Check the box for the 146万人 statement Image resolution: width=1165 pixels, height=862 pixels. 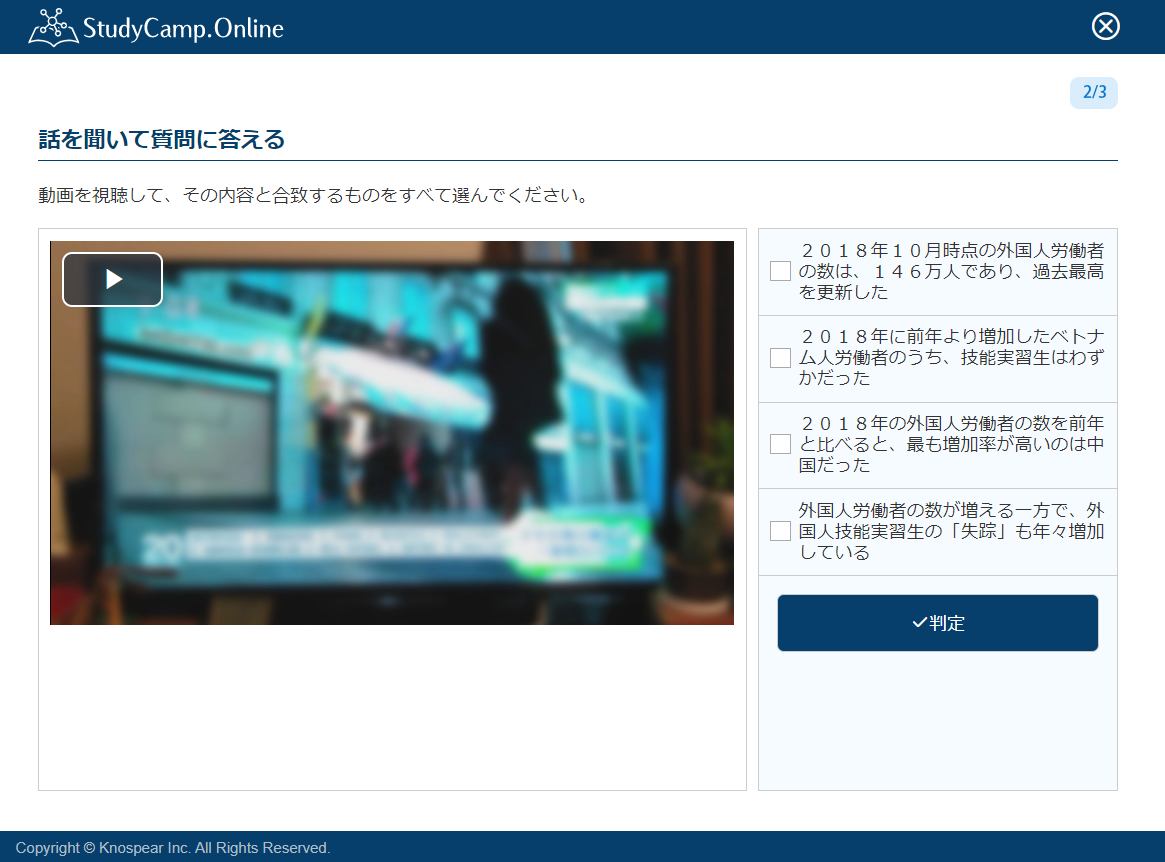780,271
